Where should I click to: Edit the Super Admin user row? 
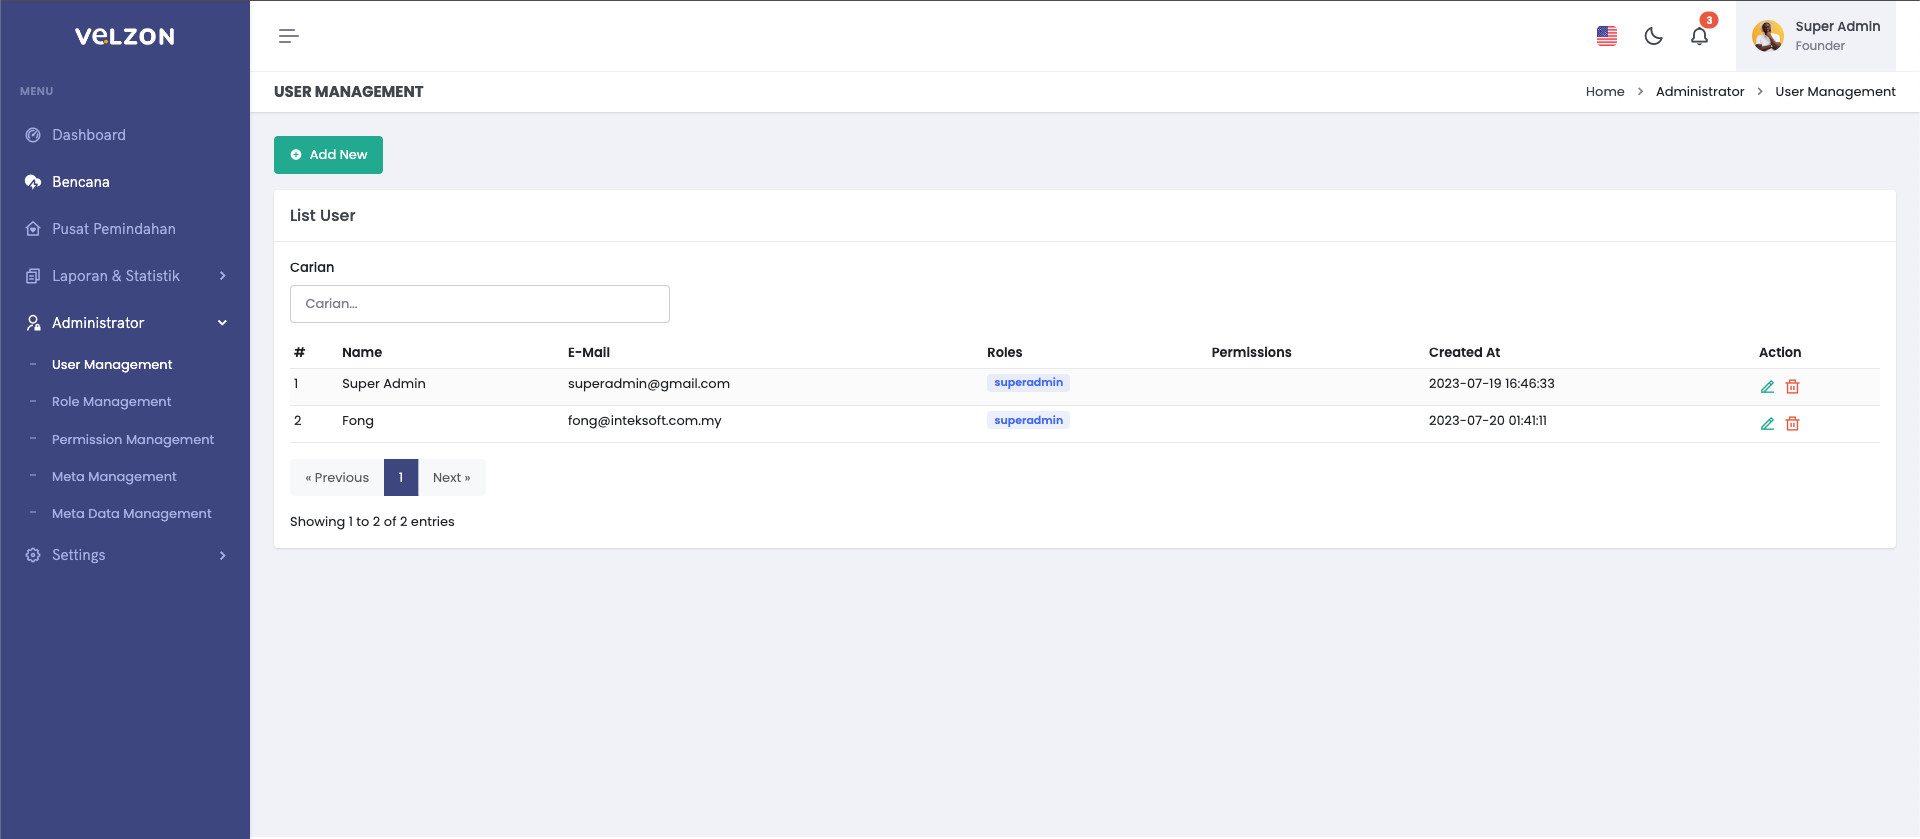click(x=1767, y=387)
